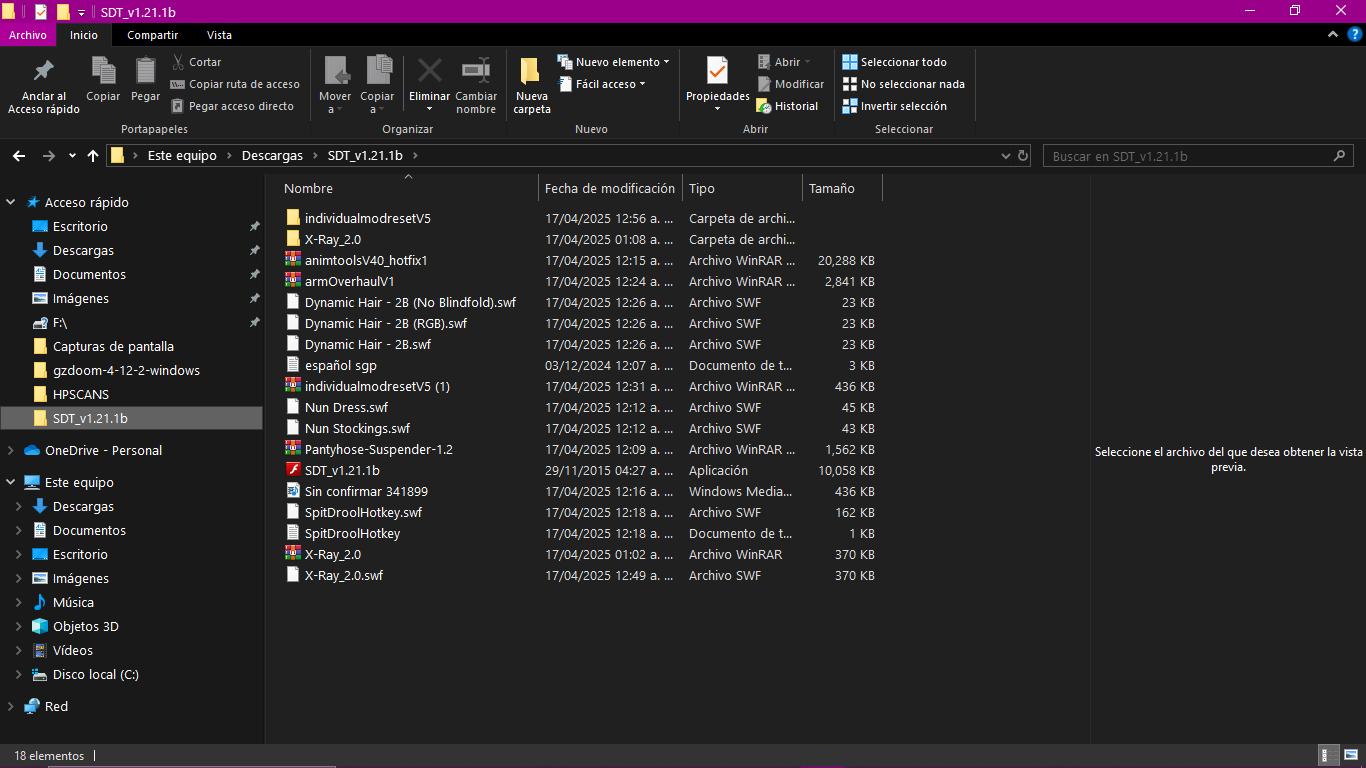Click Invertir selección

tap(894, 106)
